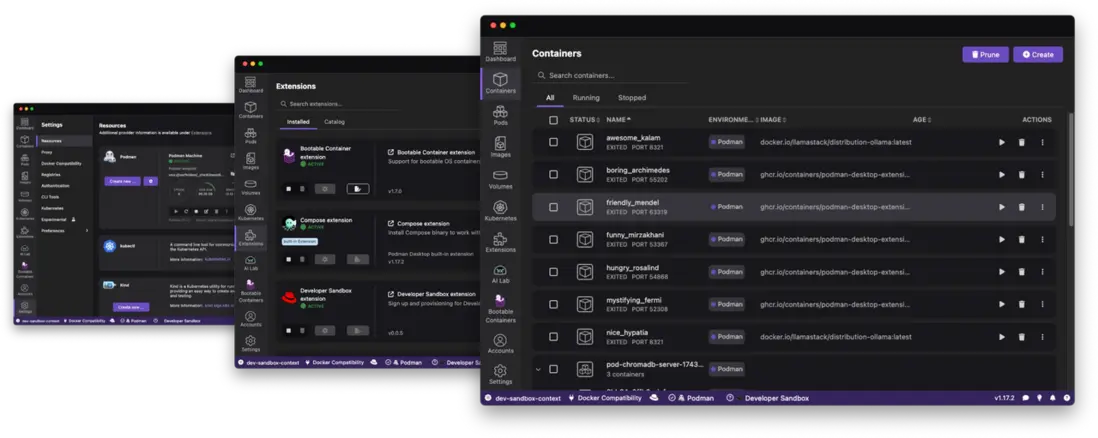Open help icon in the status bar

pyautogui.click(x=1066, y=398)
